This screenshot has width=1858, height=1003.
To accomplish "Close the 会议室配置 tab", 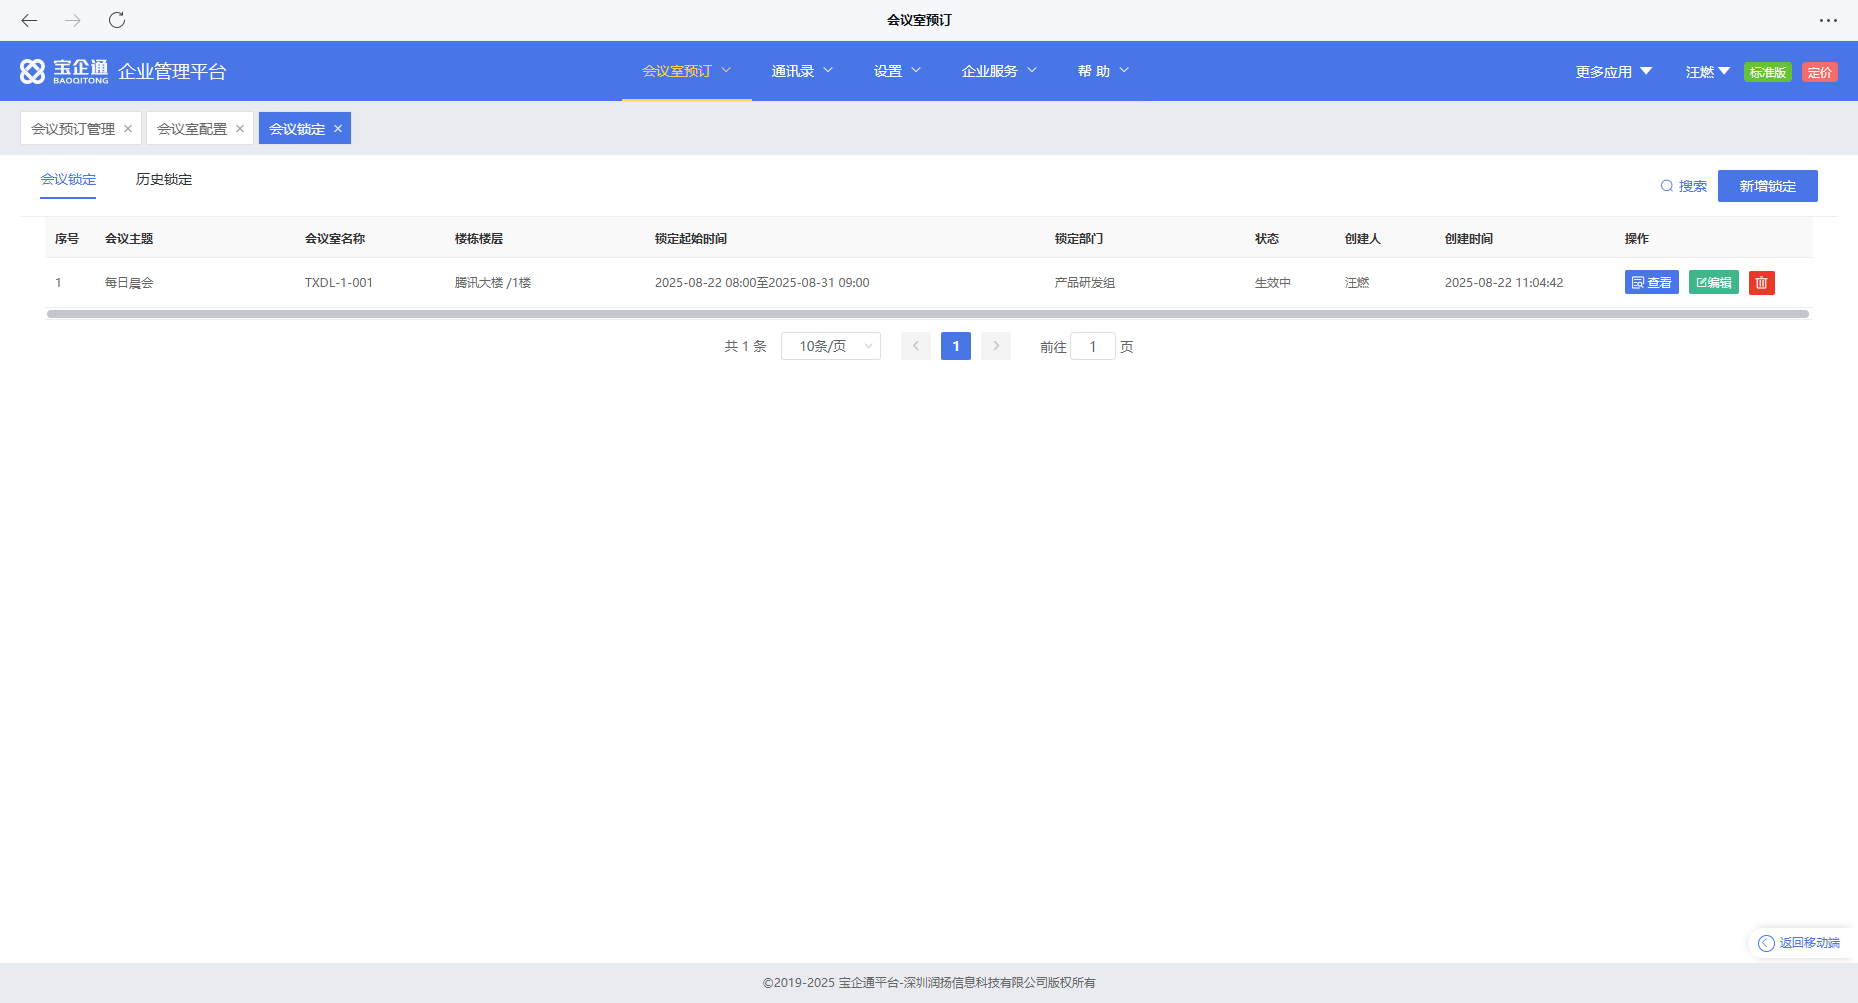I will (x=240, y=129).
